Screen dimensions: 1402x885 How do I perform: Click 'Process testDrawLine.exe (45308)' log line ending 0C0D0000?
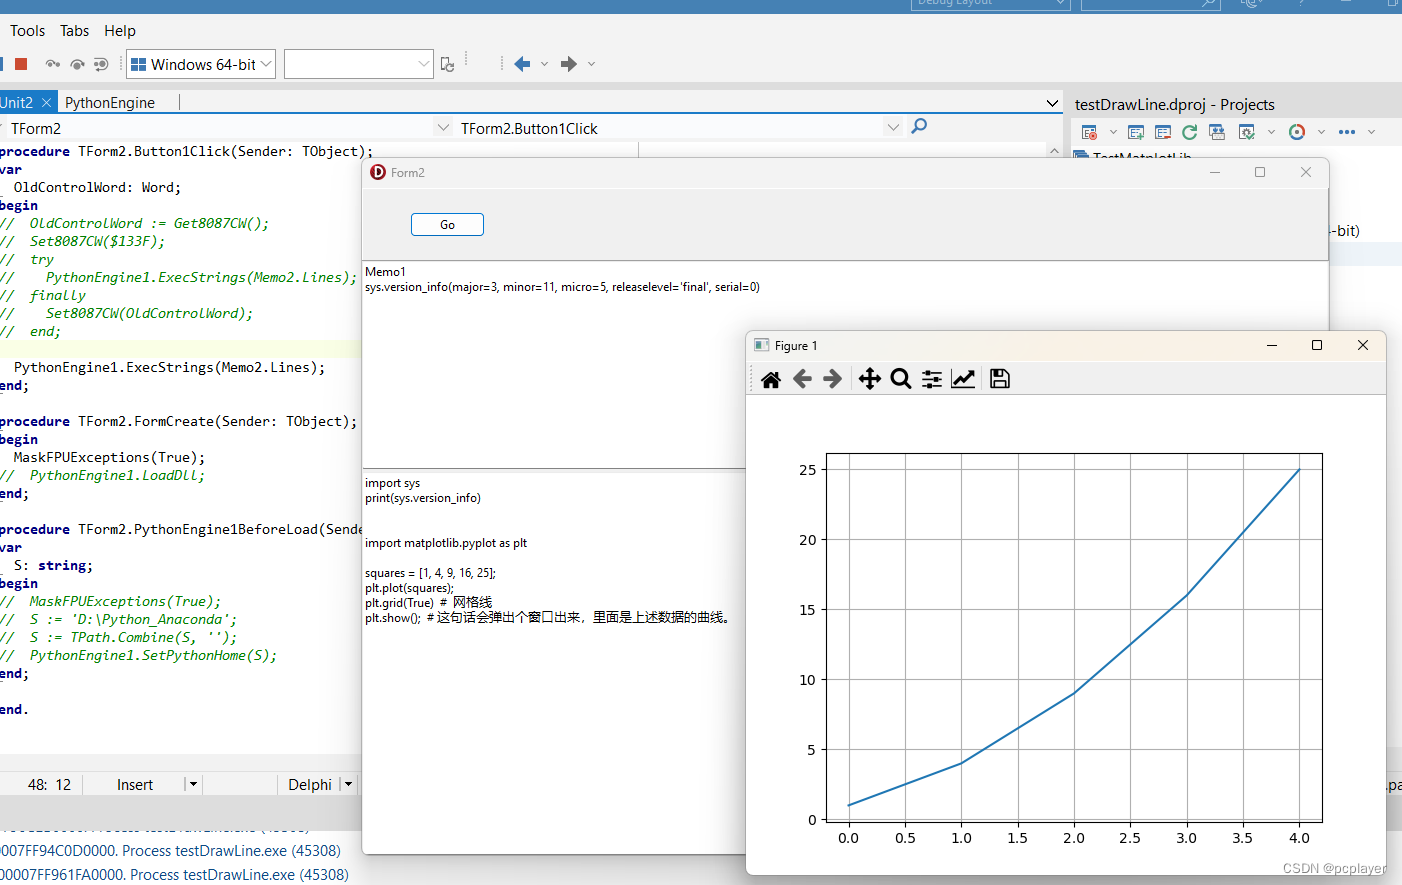pyautogui.click(x=170, y=851)
